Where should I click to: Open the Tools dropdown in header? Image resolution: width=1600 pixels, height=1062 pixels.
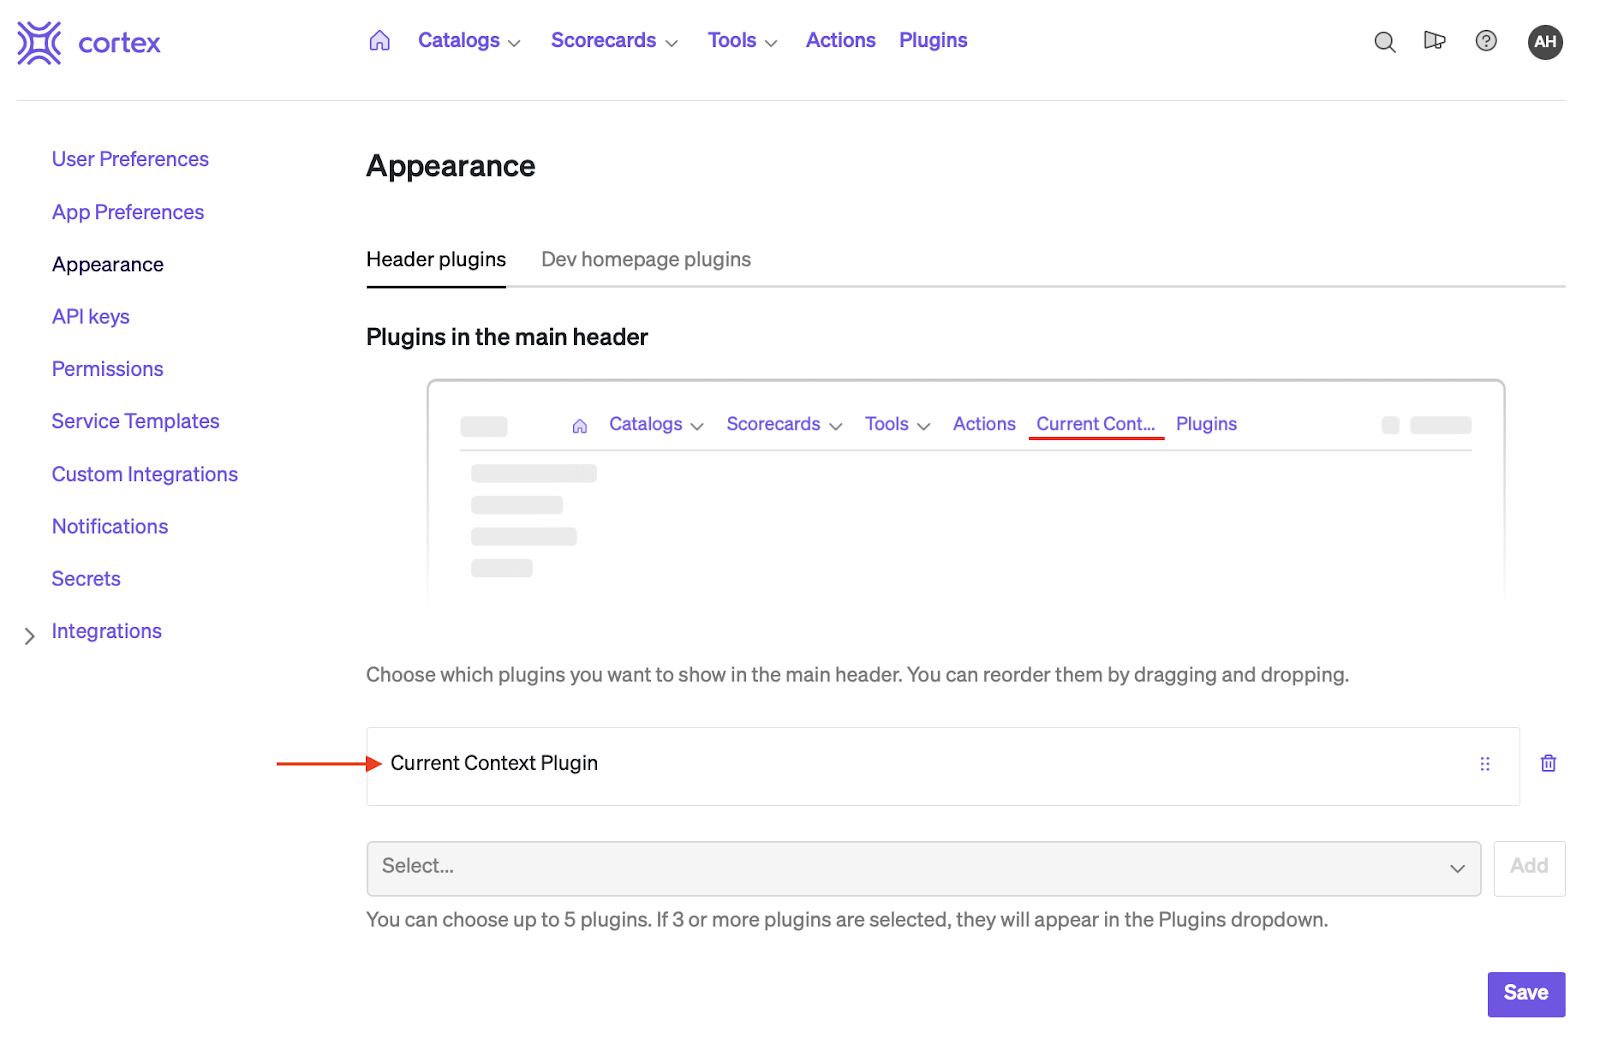[742, 41]
